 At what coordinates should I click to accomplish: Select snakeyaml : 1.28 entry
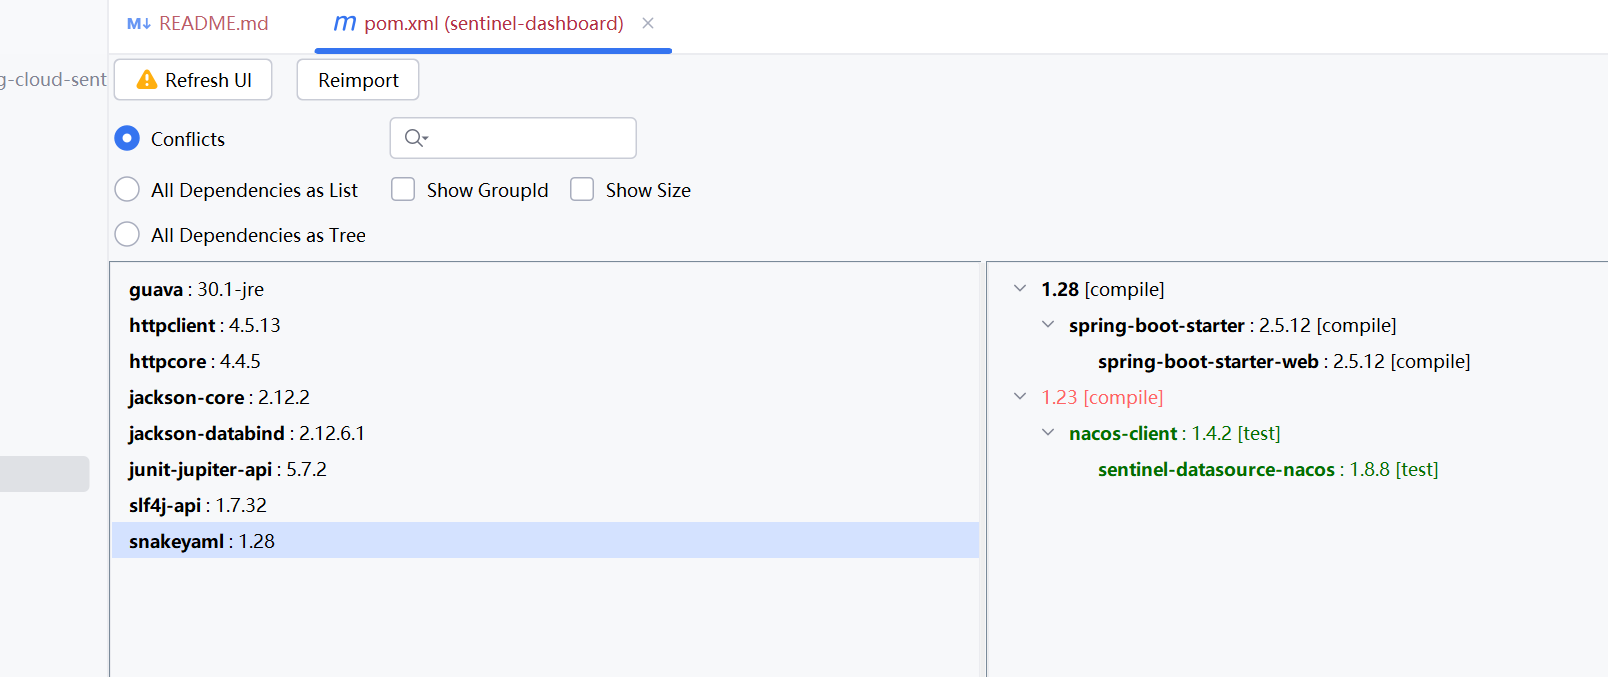click(545, 541)
